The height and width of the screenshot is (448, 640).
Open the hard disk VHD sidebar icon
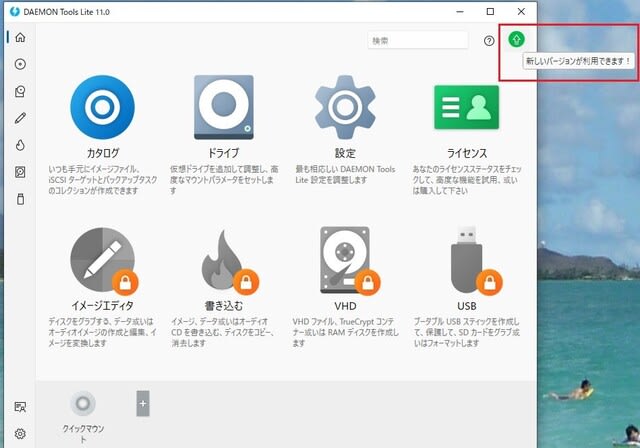click(x=20, y=172)
